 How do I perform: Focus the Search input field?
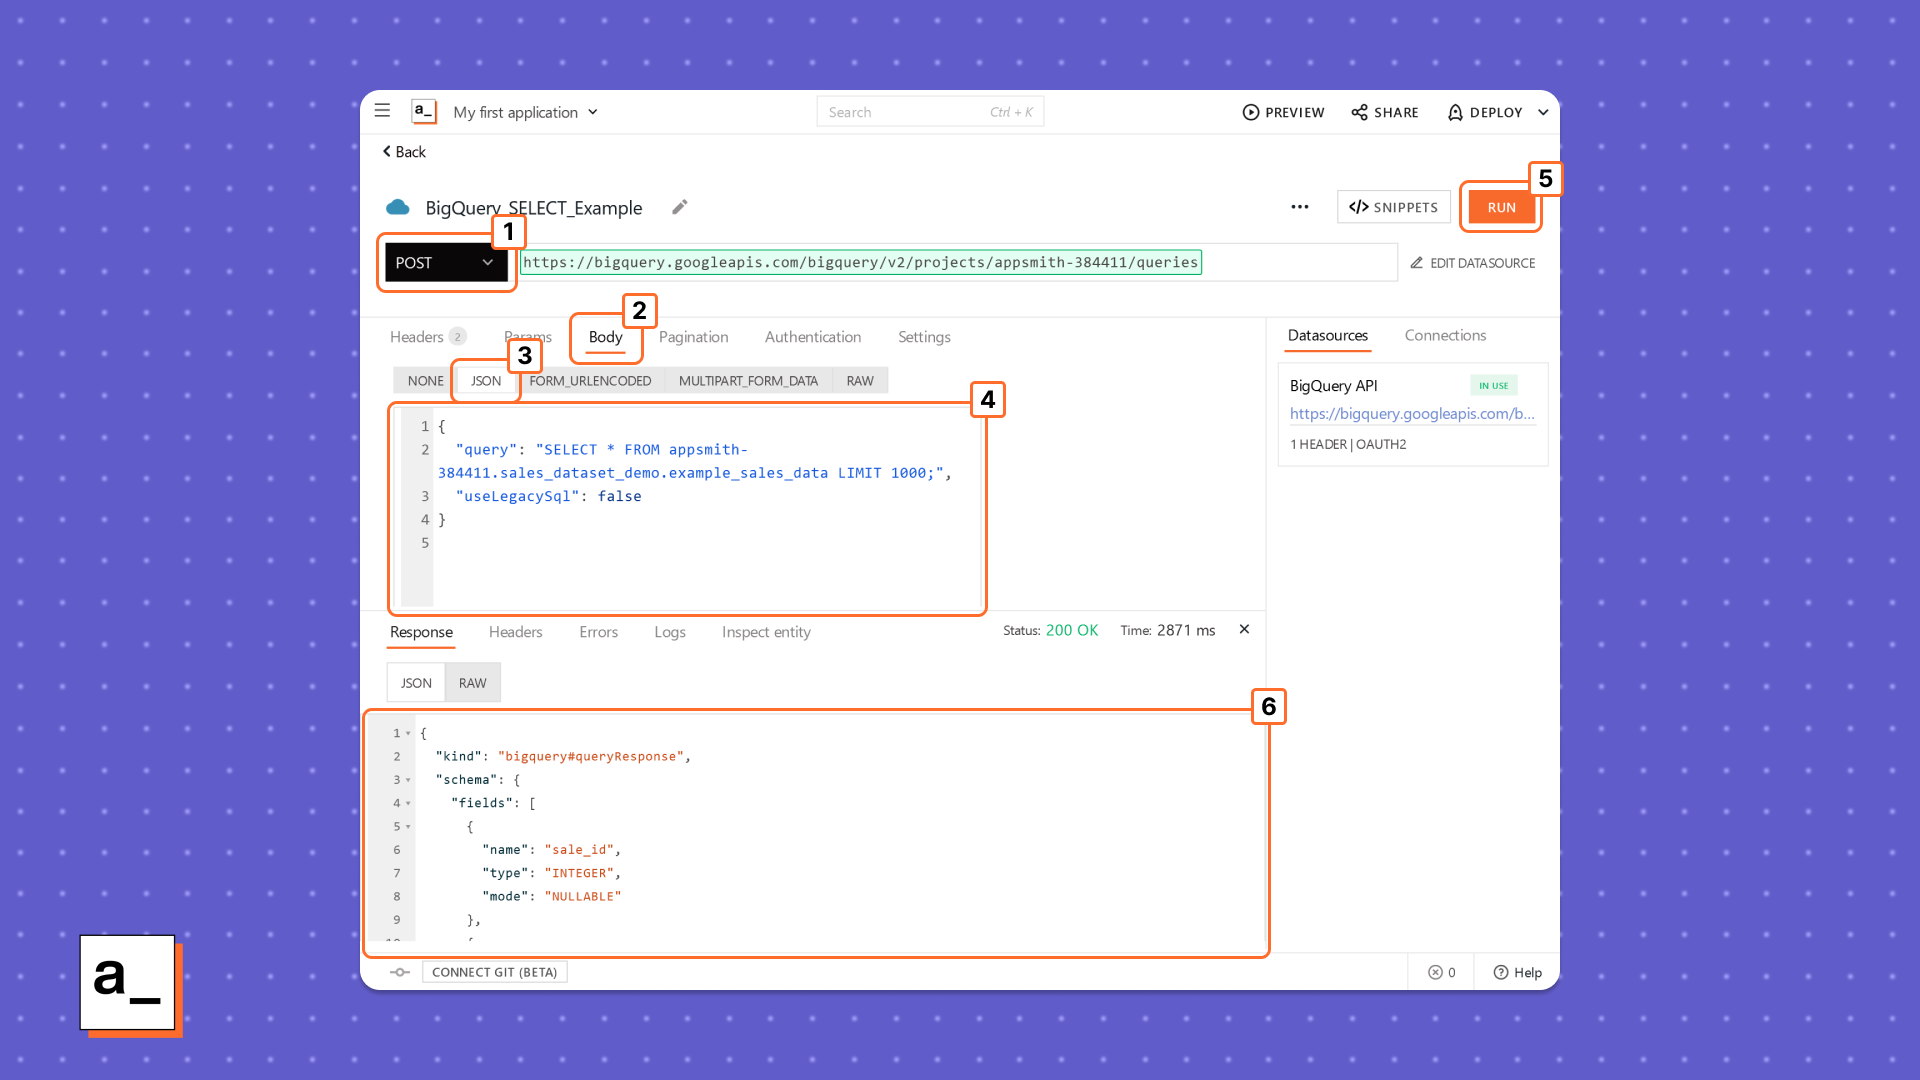click(x=930, y=112)
